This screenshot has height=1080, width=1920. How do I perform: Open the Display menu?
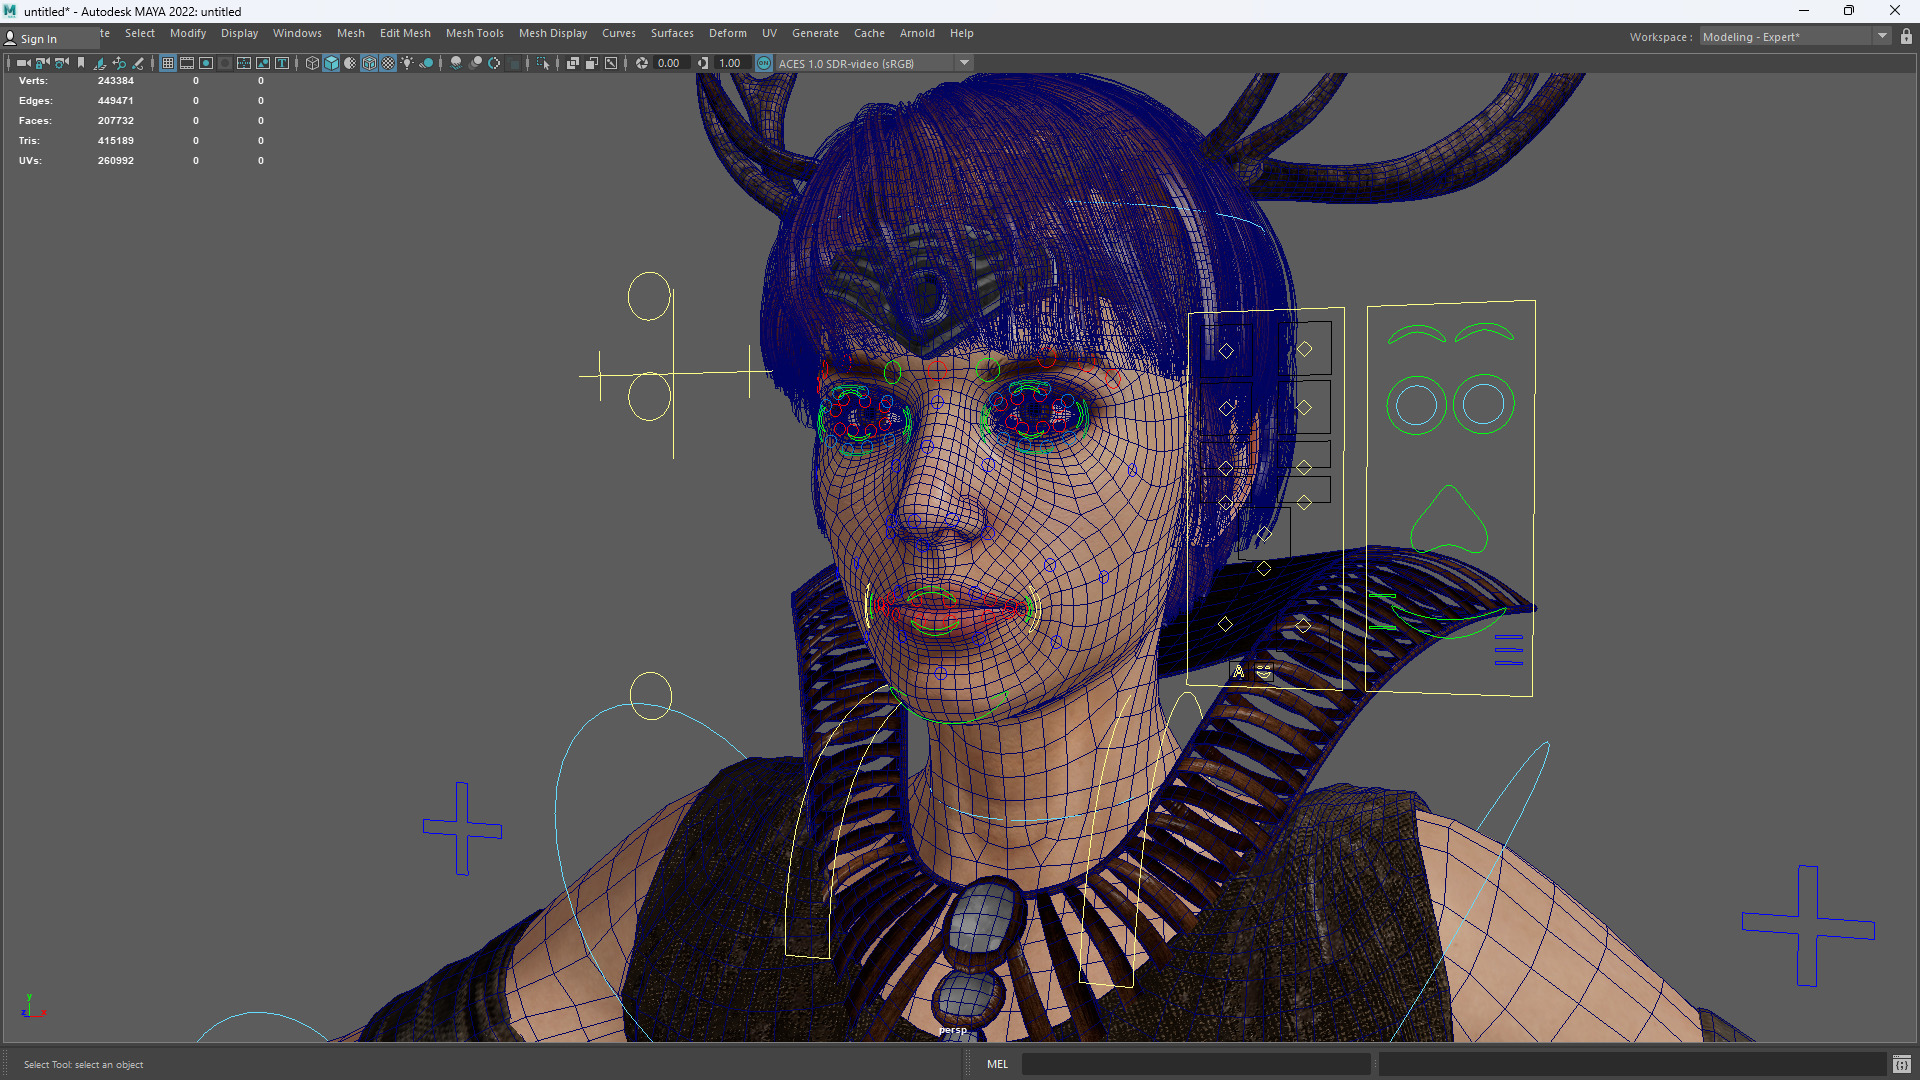coord(239,33)
